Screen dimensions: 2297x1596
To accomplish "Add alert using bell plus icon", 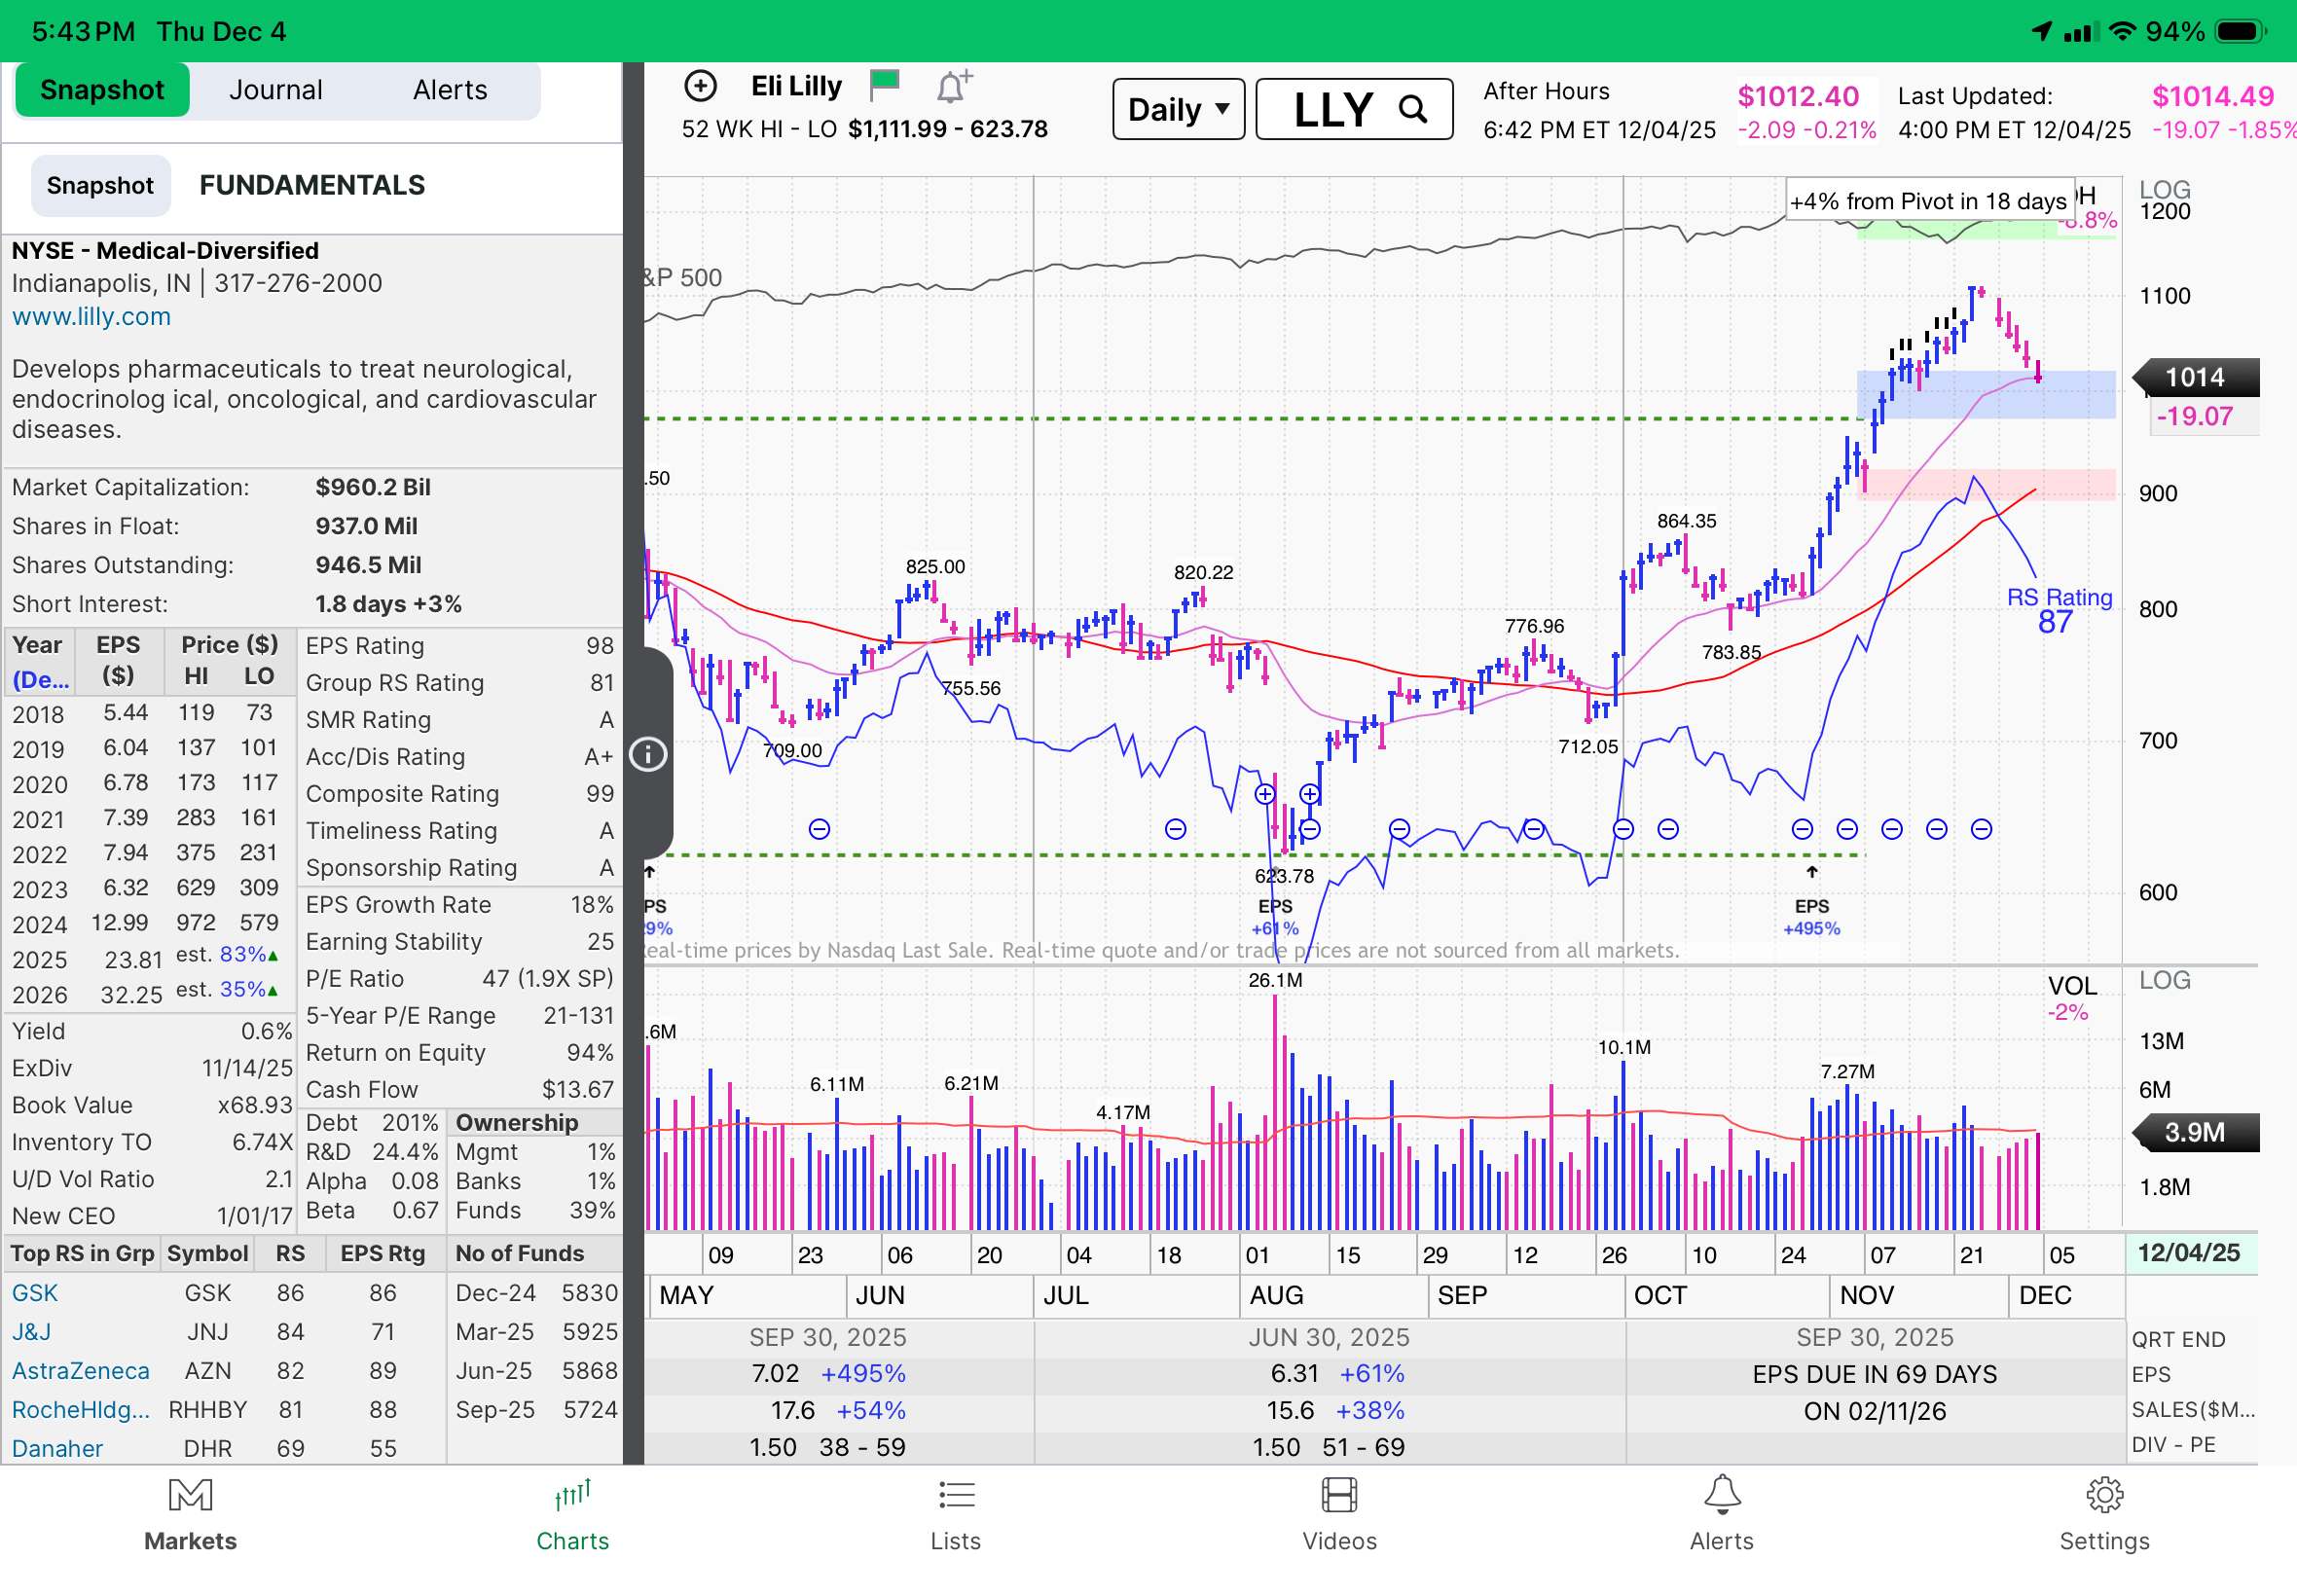I will point(953,87).
